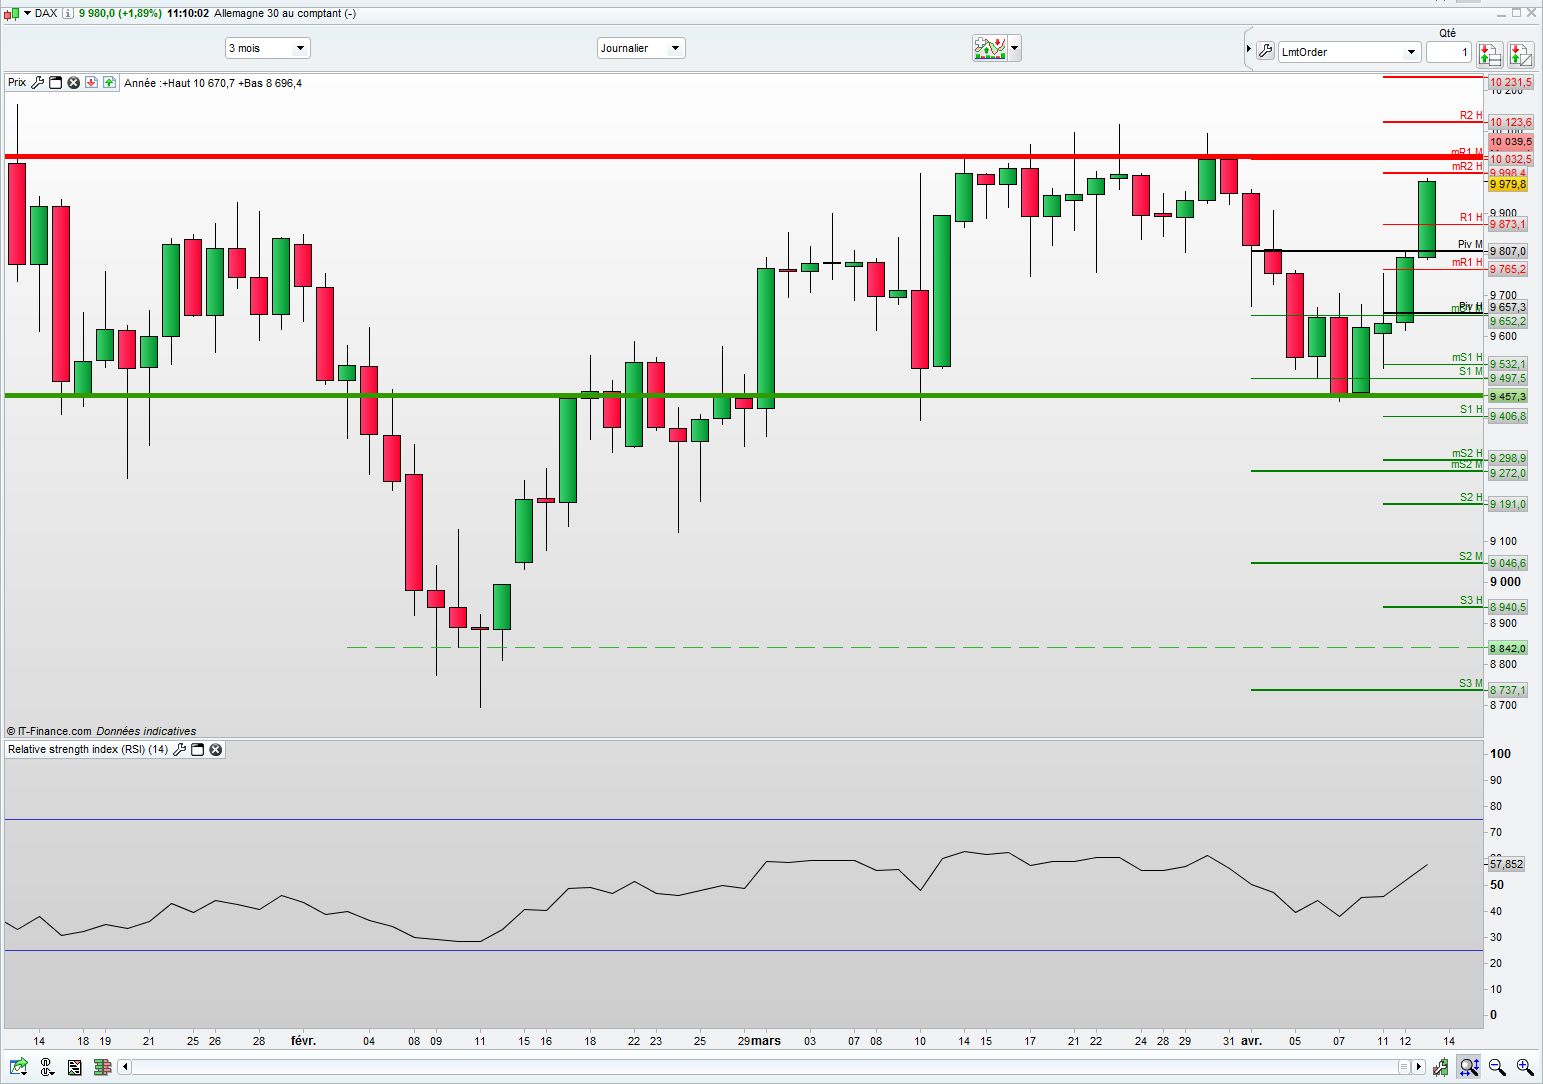Image resolution: width=1543 pixels, height=1084 pixels.
Task: Close the DAX chart window
Action: click(x=1532, y=13)
